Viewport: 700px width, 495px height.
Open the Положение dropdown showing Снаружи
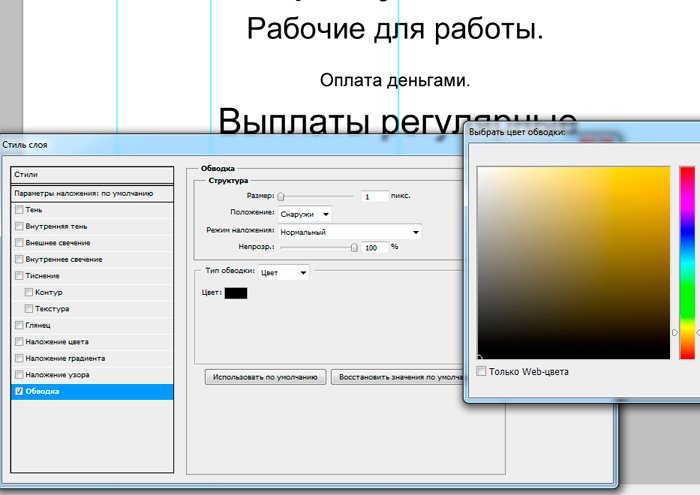(x=306, y=213)
